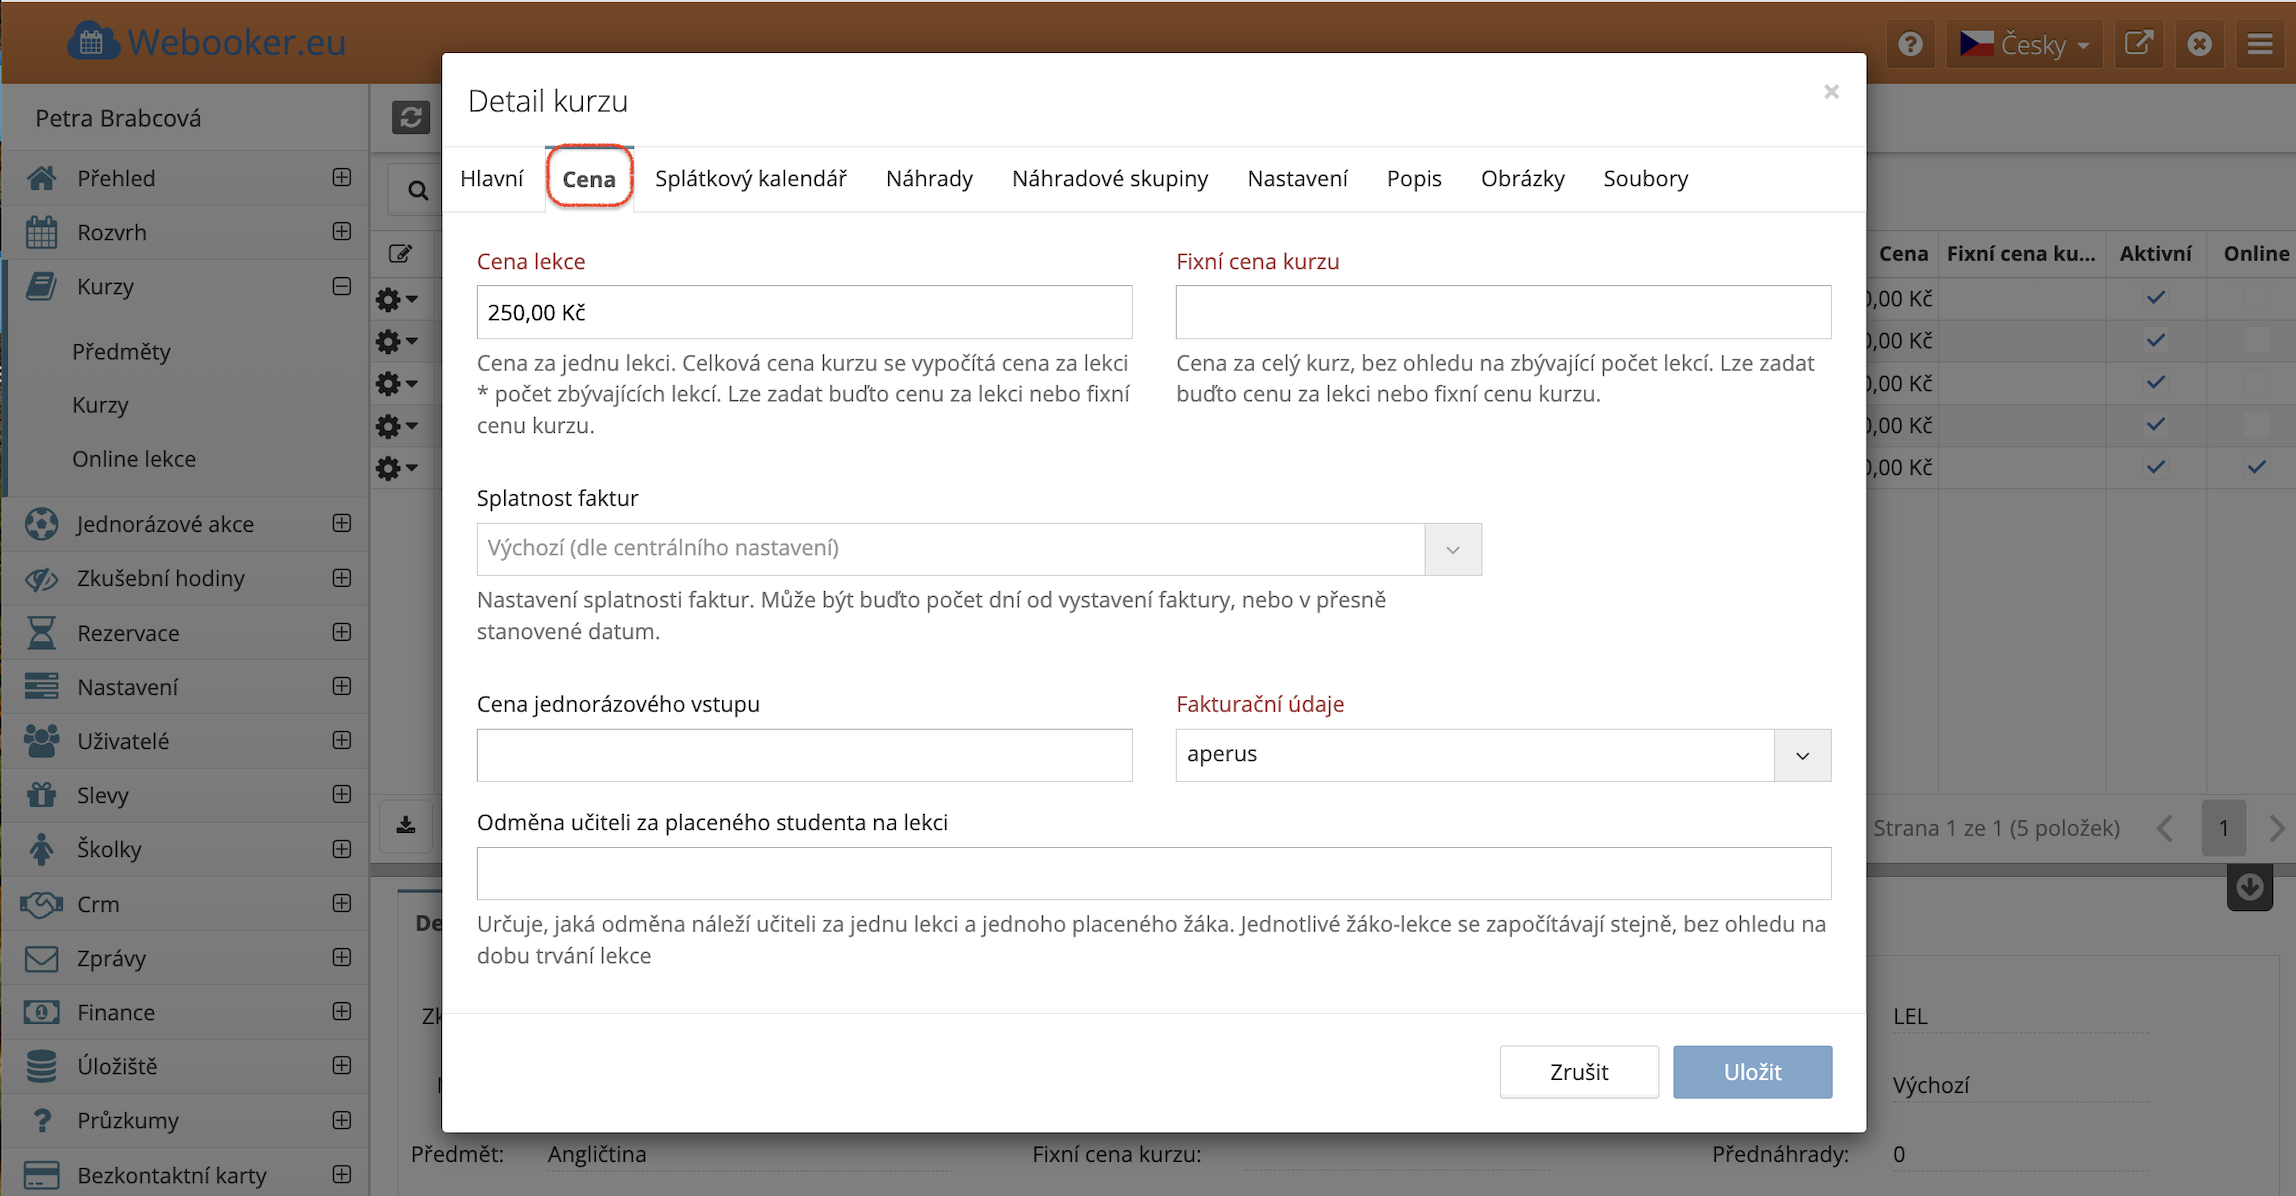Screen dimensions: 2296x1196
Task: Click the Rozvrh calendar icon in sidebar
Action: click(x=41, y=232)
